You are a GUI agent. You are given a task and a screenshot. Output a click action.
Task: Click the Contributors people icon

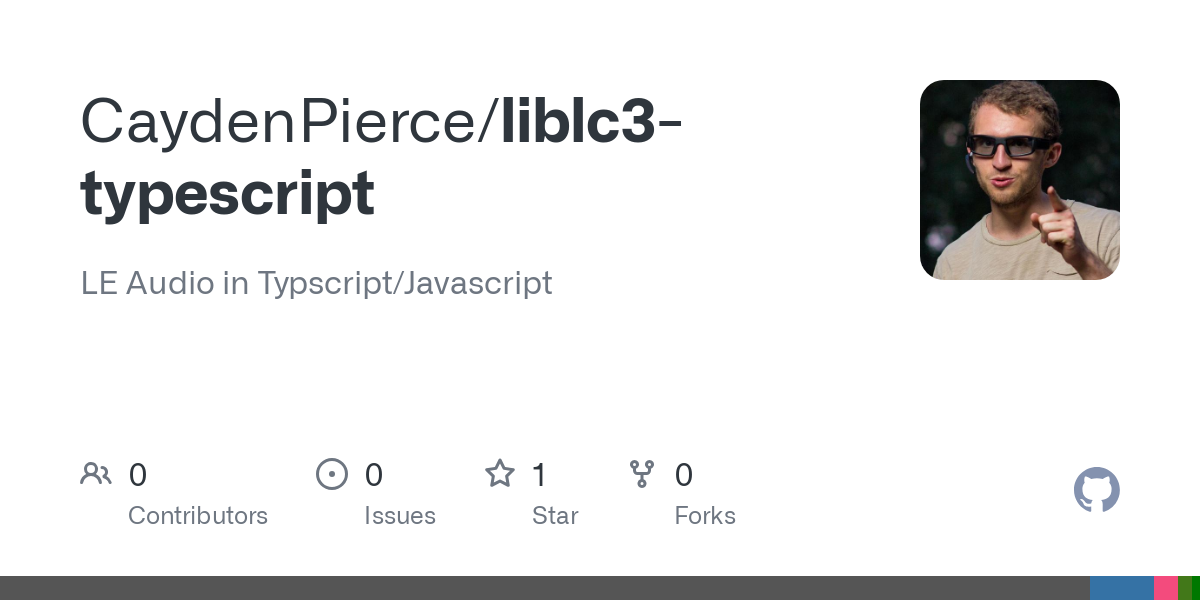96,474
